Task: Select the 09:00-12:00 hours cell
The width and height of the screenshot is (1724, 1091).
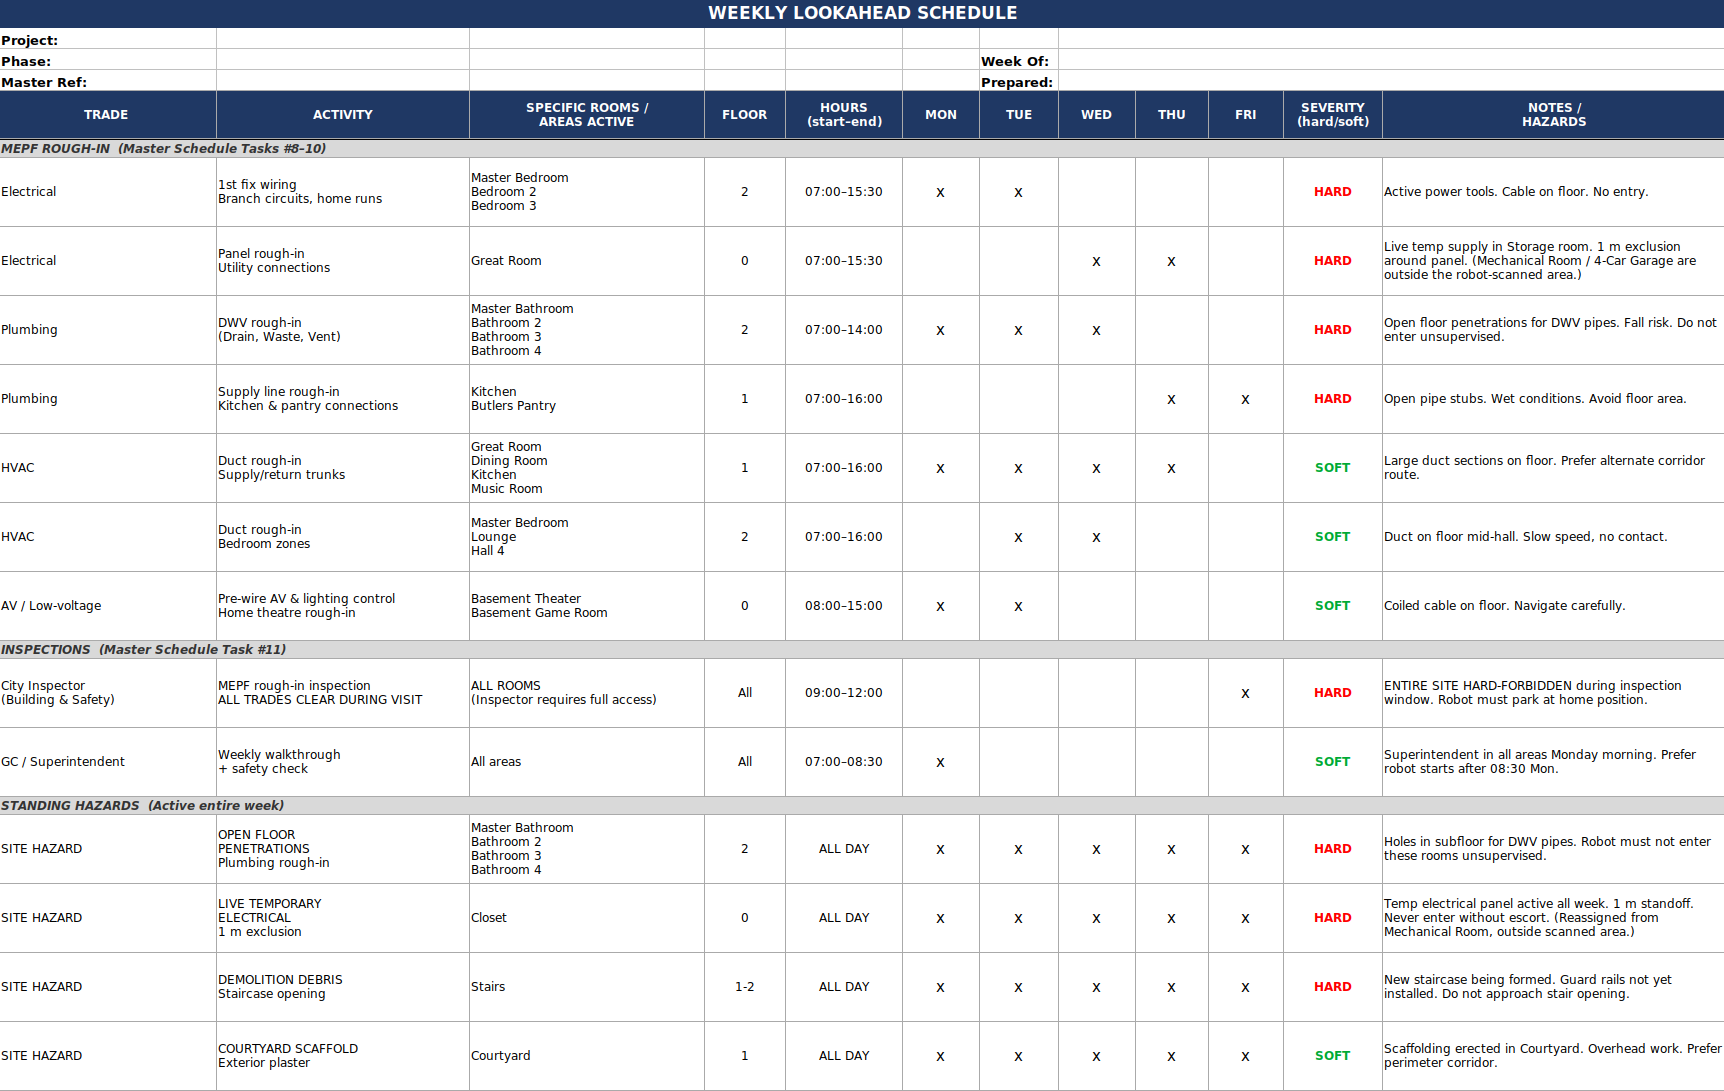Action: tap(844, 693)
